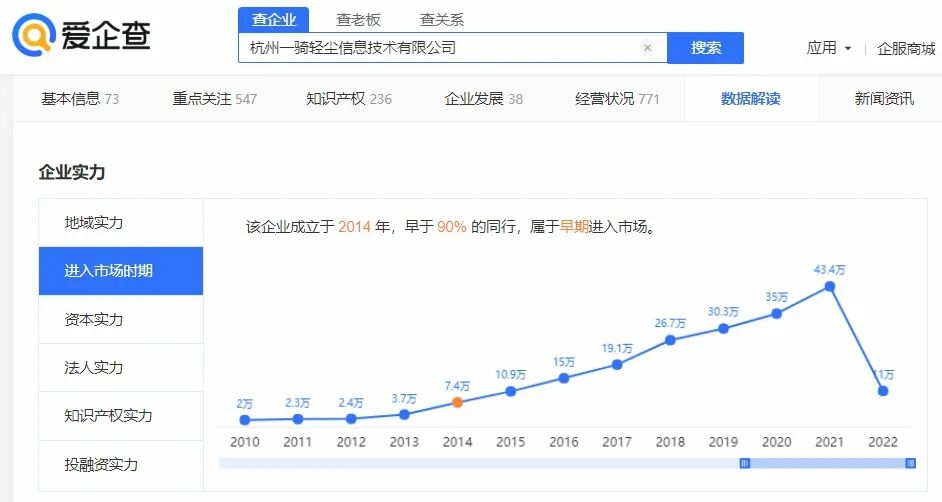Image resolution: width=942 pixels, height=502 pixels.
Task: Open the 知识产权 236 section tab
Action: [348, 98]
